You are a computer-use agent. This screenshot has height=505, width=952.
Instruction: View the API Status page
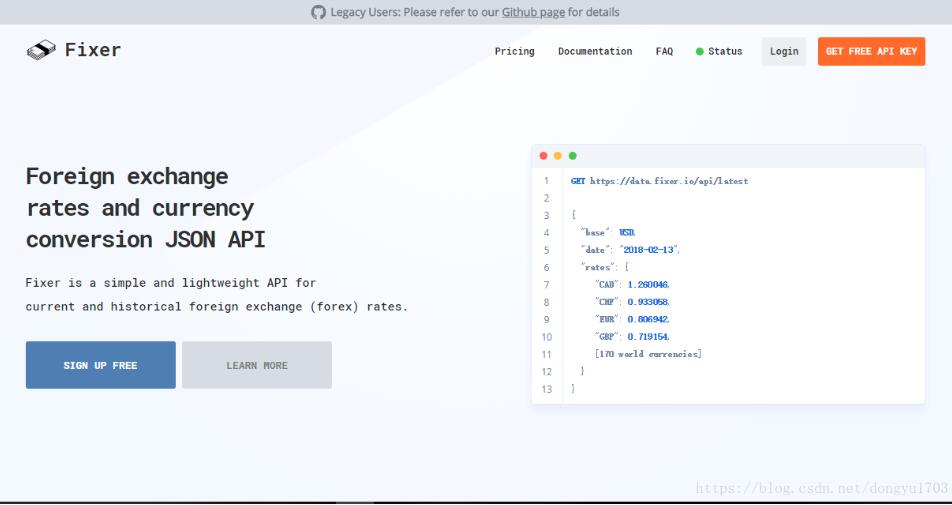click(725, 52)
